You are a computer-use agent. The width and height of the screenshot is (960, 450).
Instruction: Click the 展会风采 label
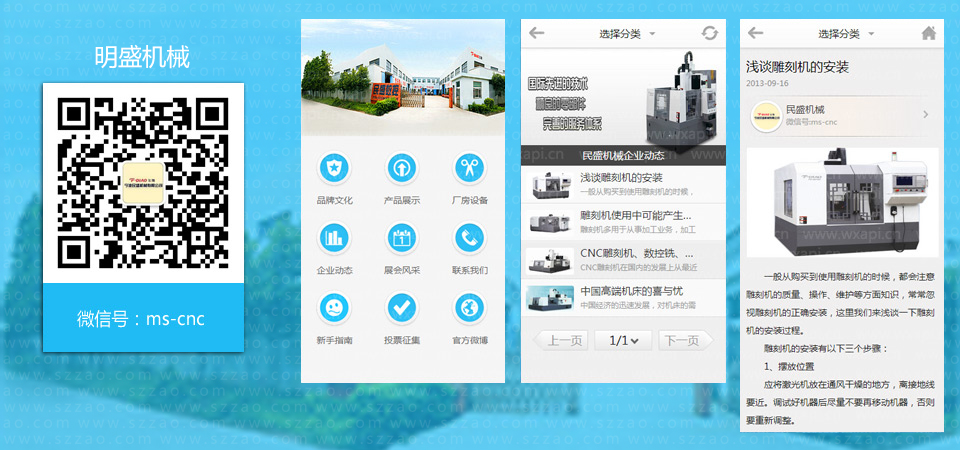[x=402, y=270]
